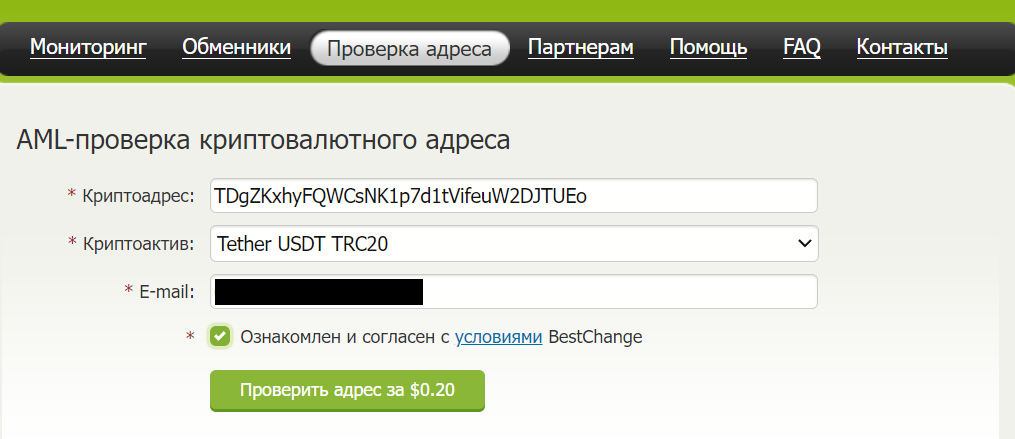Click the Криптоактив field label

click(x=139, y=244)
